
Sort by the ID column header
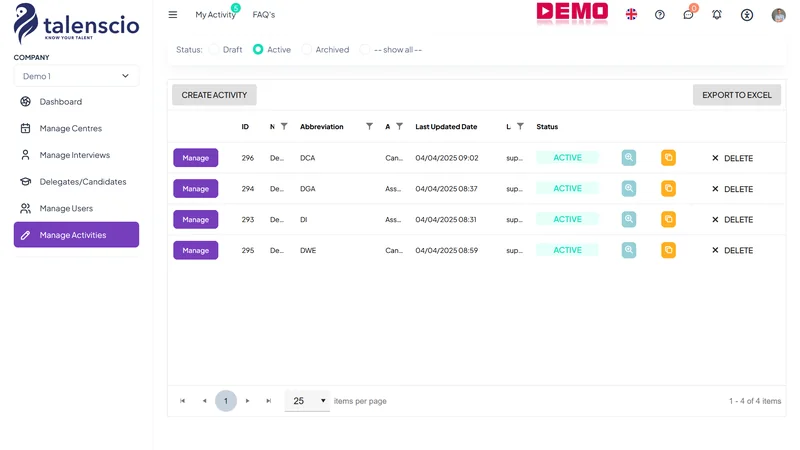coord(245,127)
